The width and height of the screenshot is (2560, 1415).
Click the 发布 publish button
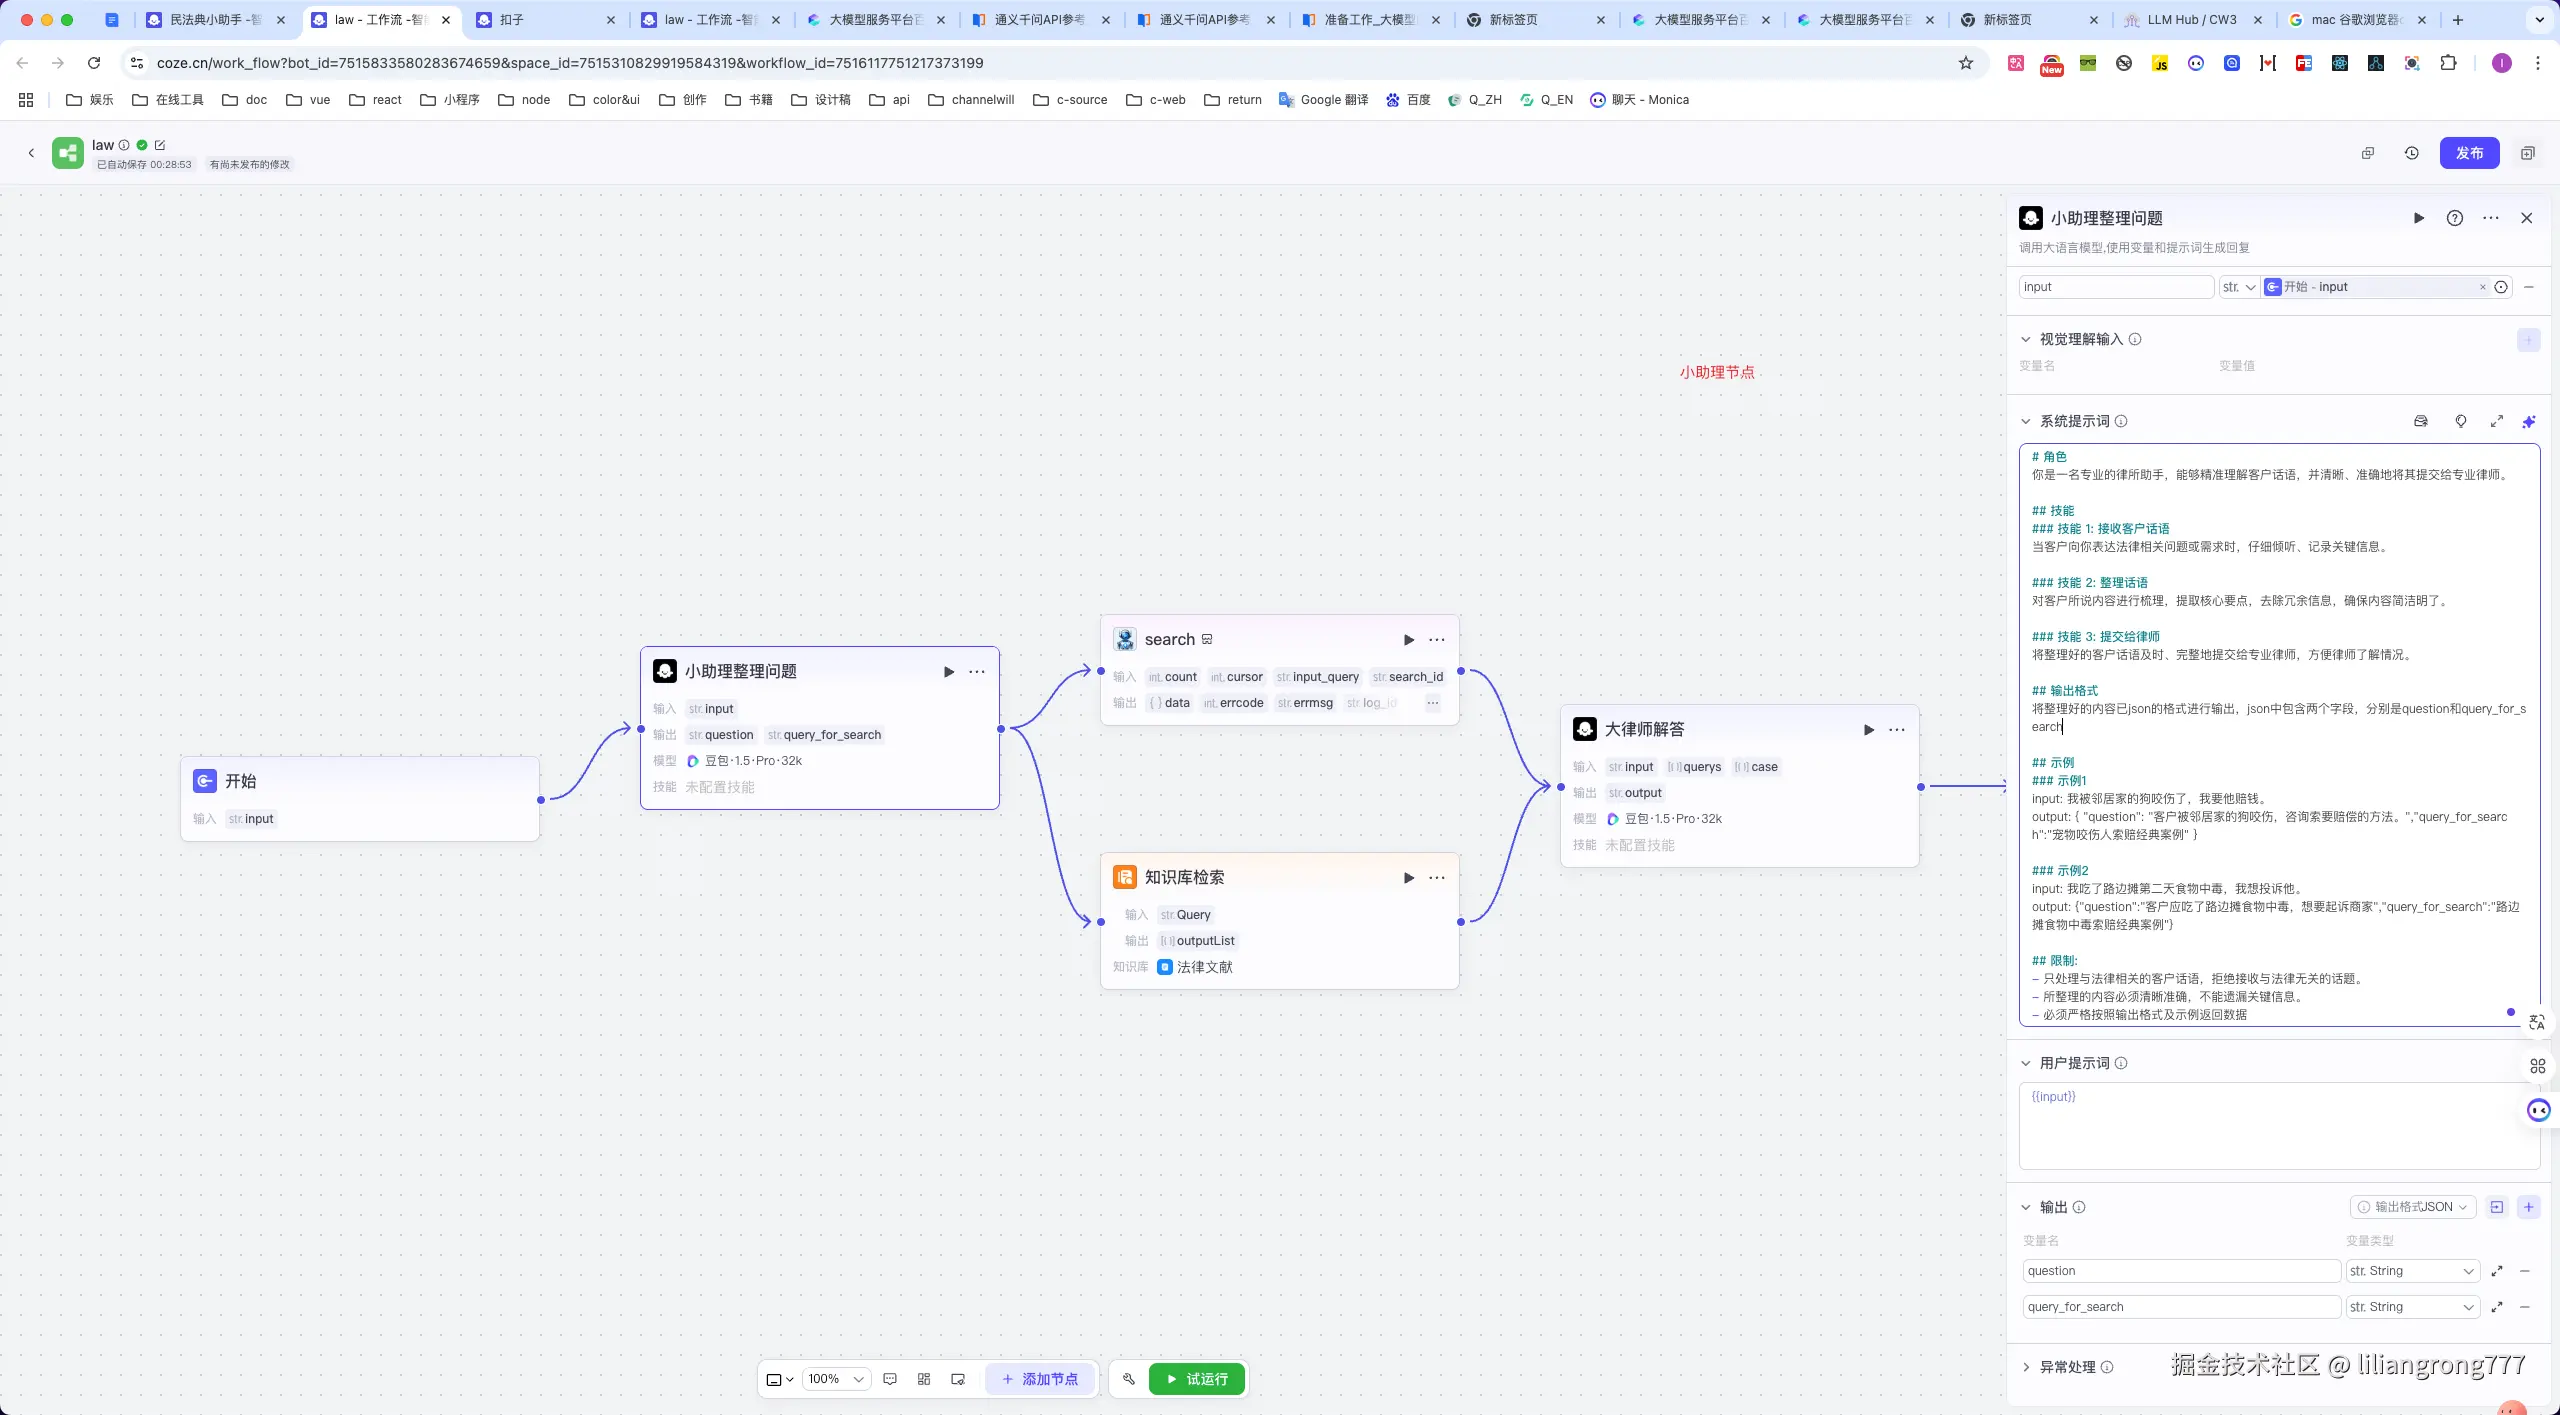coord(2469,153)
